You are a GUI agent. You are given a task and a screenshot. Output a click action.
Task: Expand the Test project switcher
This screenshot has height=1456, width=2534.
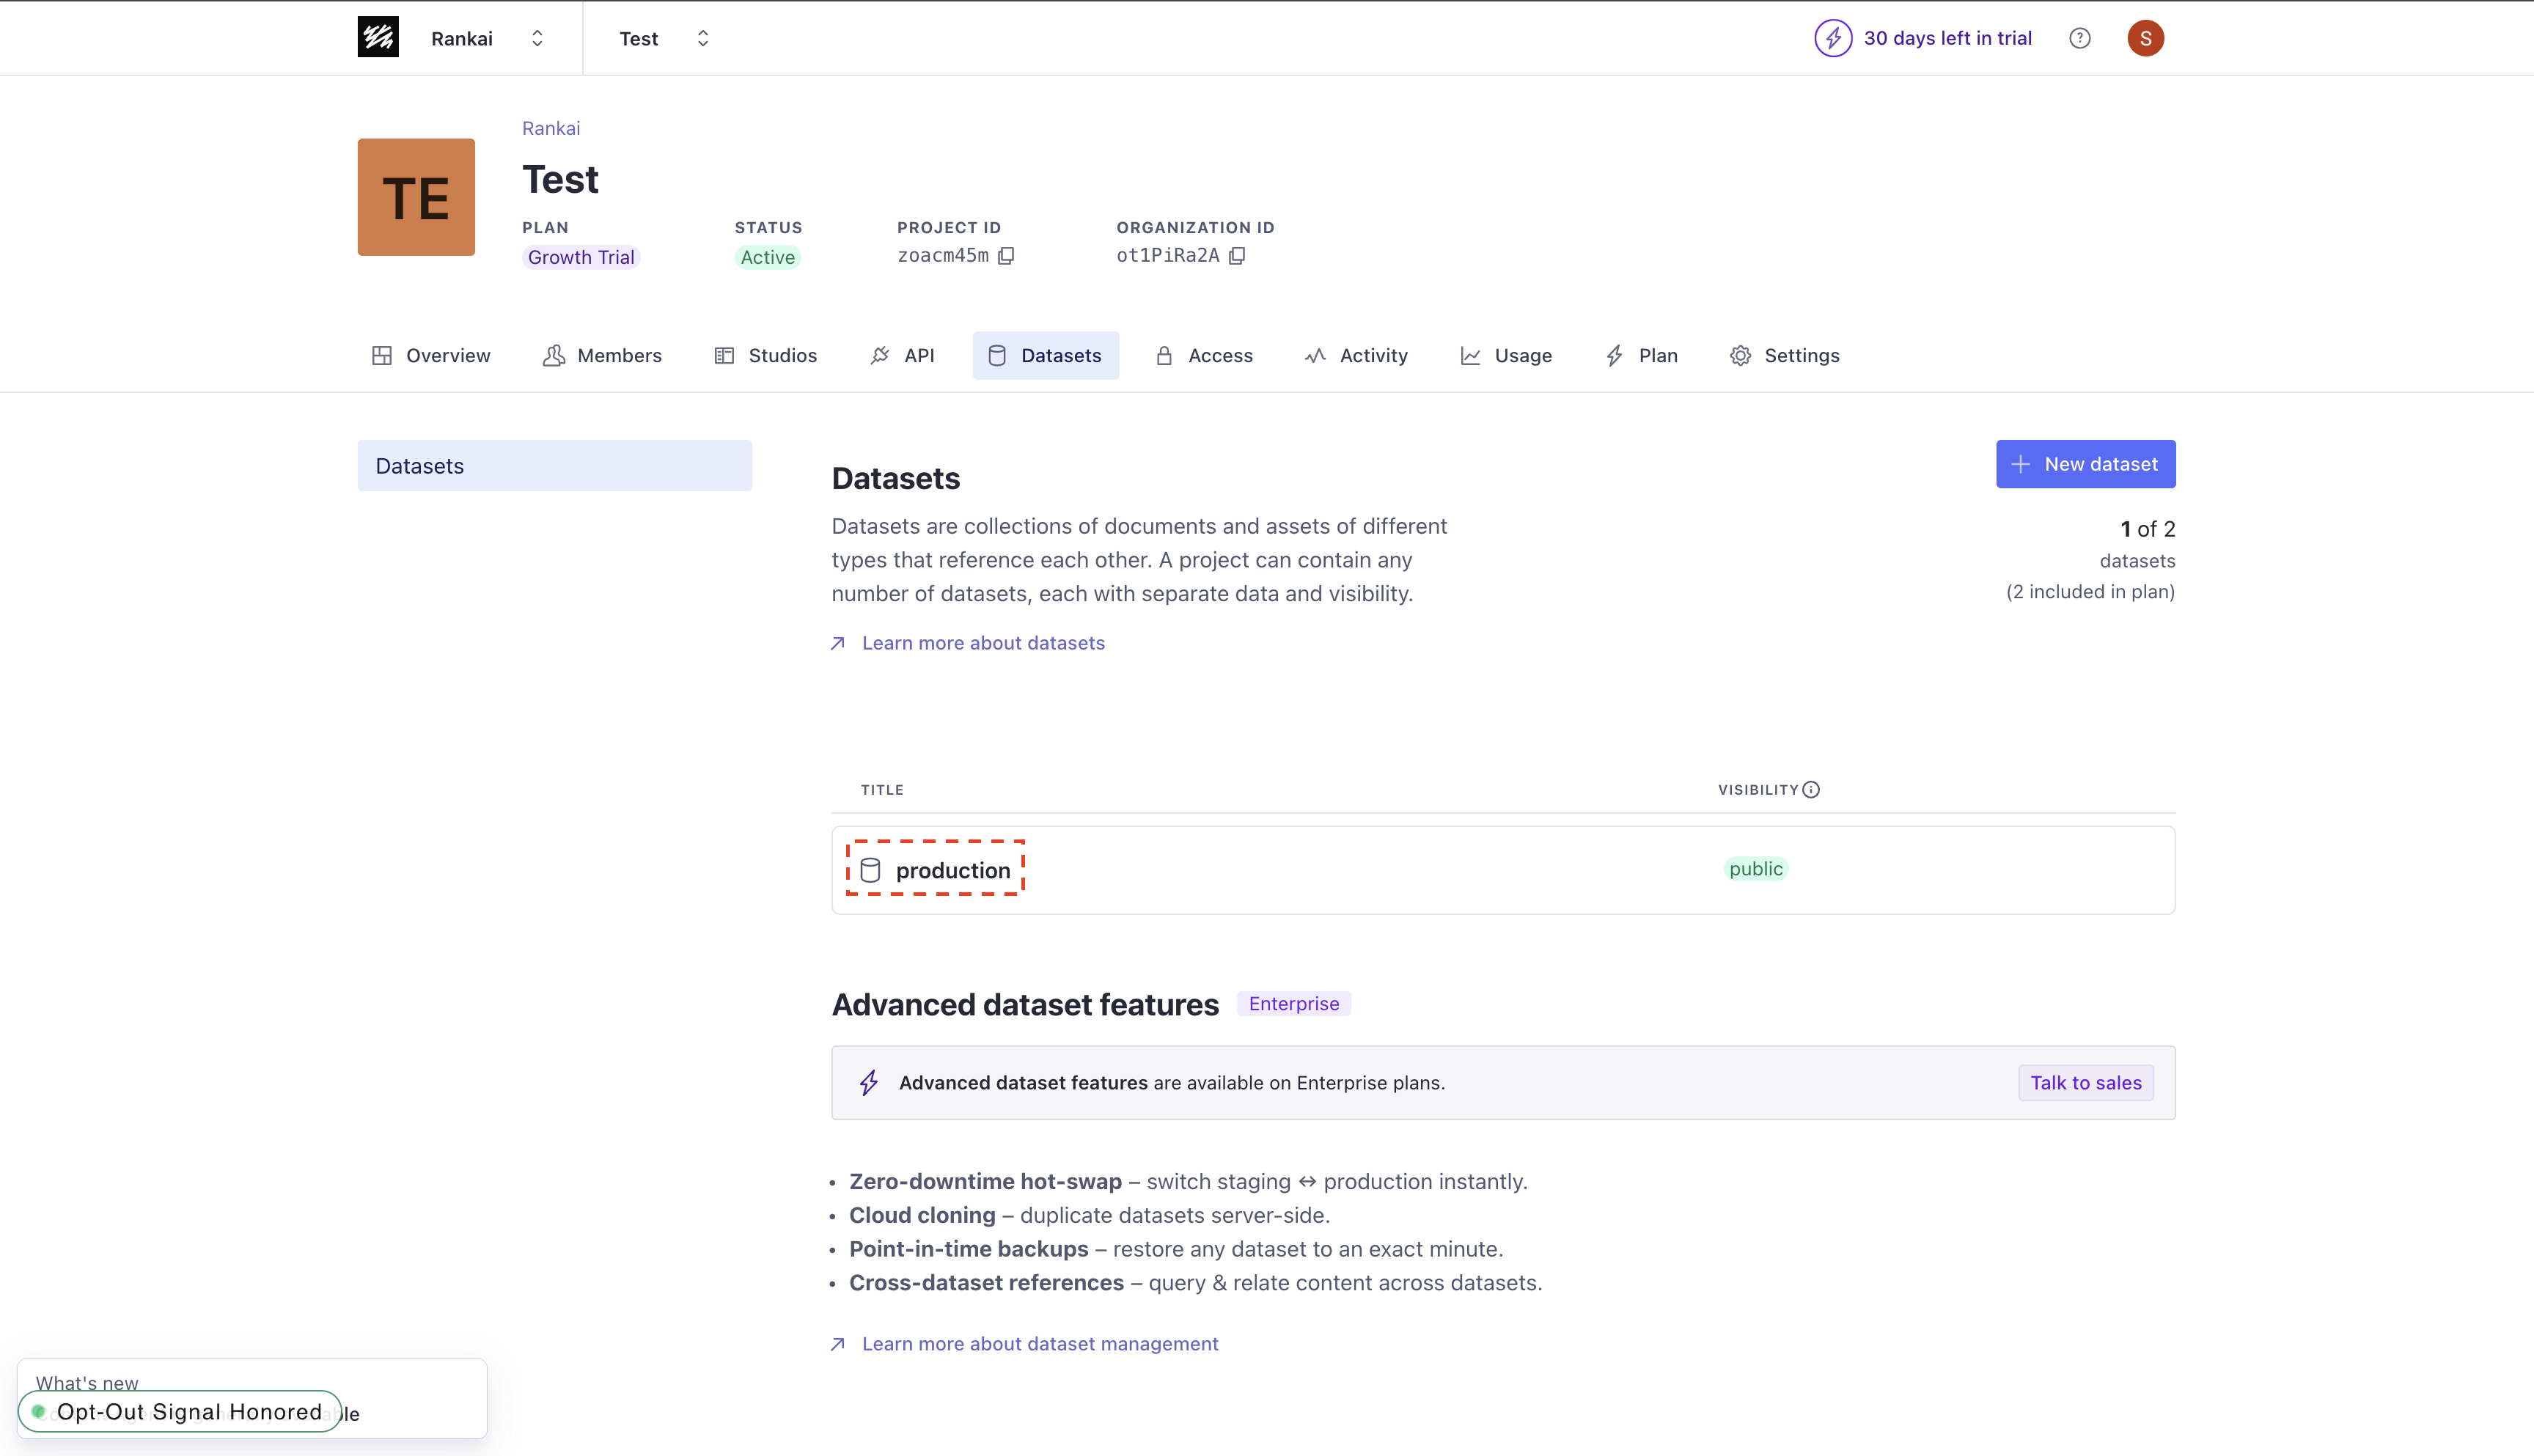pos(702,38)
